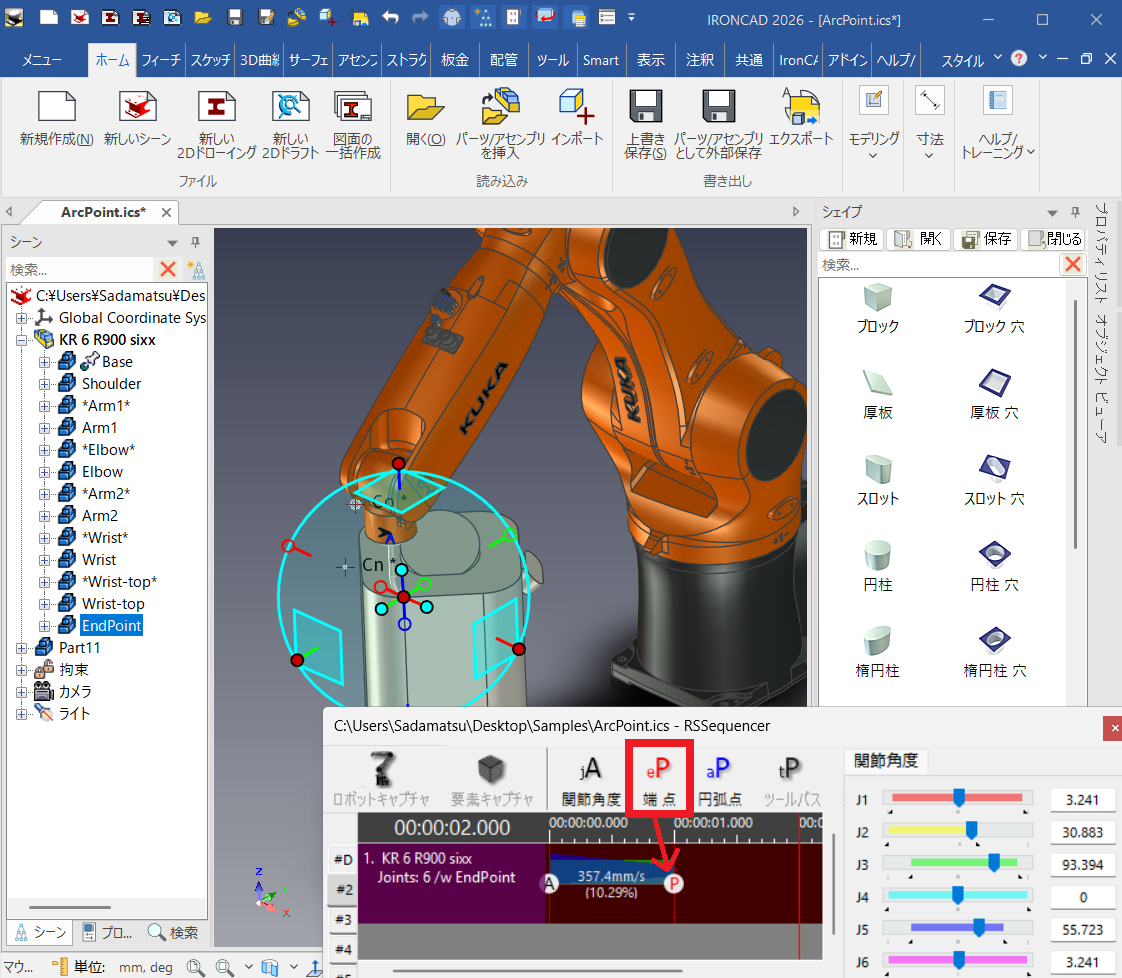Click the 開く button in シェイプ panel
The image size is (1122, 978).
[x=920, y=239]
